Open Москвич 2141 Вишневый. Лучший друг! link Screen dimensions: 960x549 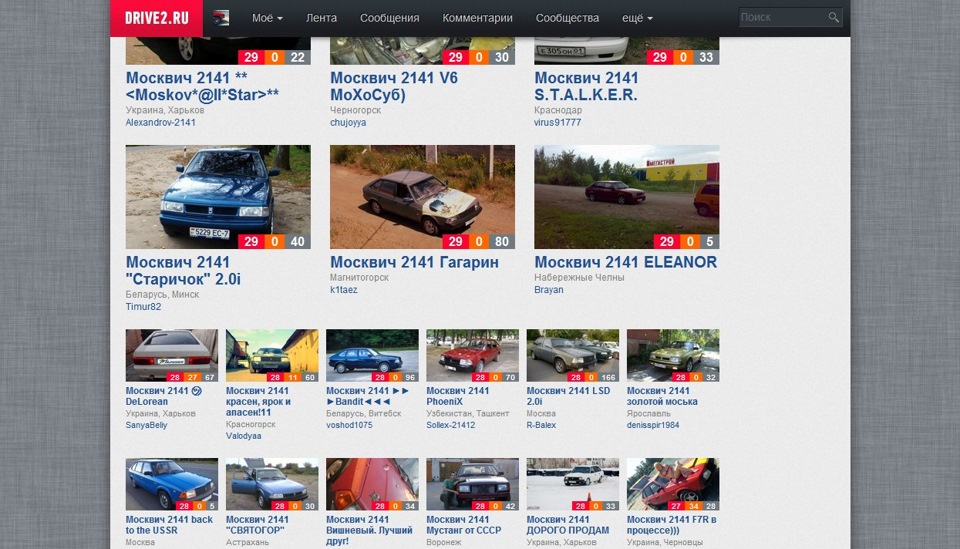point(369,530)
